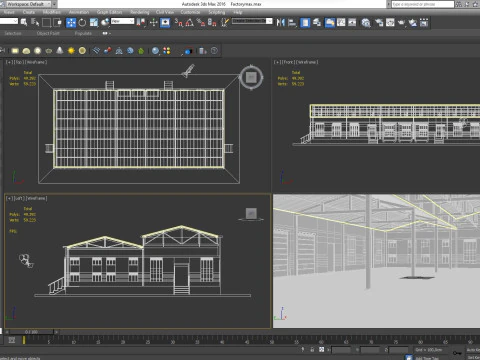This screenshot has height=360, width=480.
Task: Click the Set Key button
Action: click(473, 357)
